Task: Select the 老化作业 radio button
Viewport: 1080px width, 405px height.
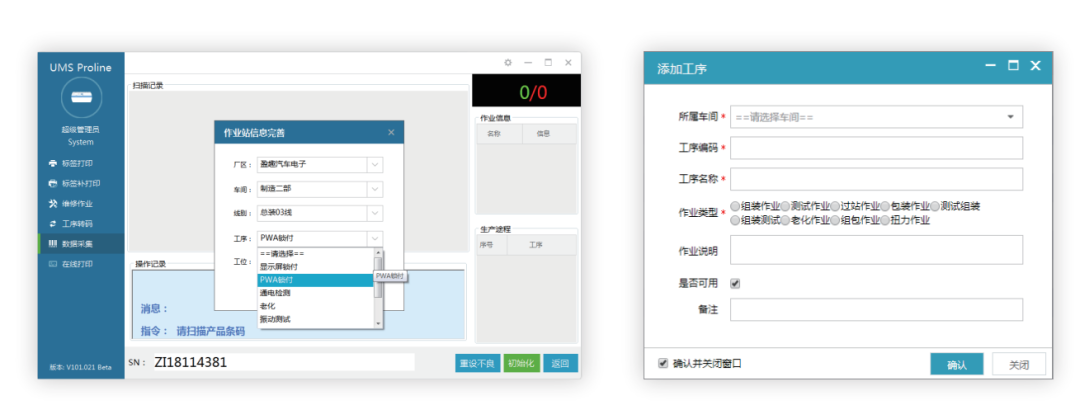Action: pos(785,220)
